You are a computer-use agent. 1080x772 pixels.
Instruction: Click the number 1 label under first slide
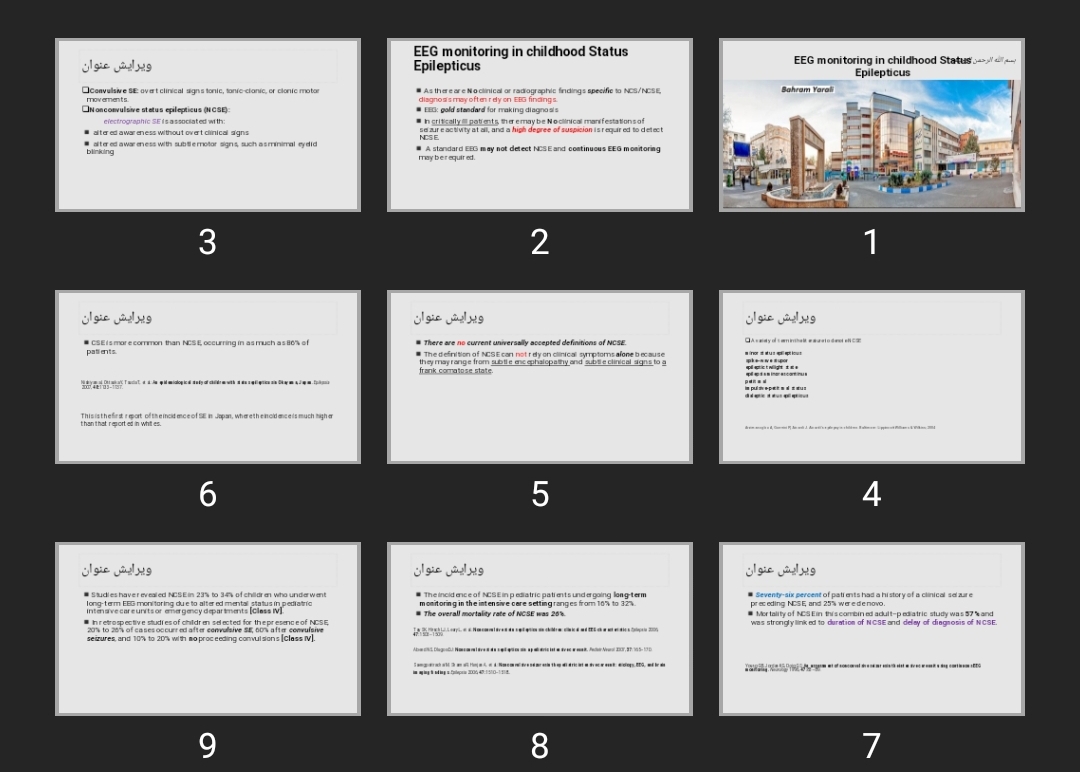tap(871, 242)
